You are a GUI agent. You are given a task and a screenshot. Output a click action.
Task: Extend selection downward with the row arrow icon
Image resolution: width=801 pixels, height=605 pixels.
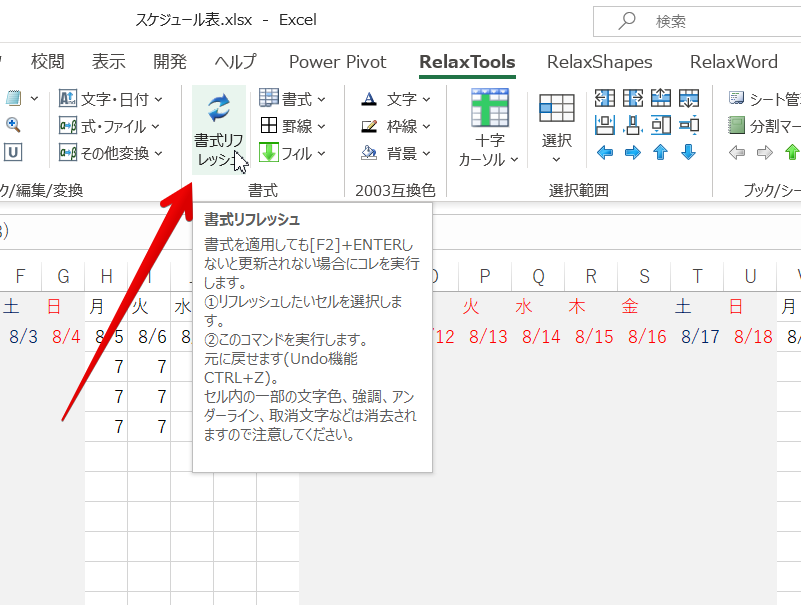pos(689,98)
